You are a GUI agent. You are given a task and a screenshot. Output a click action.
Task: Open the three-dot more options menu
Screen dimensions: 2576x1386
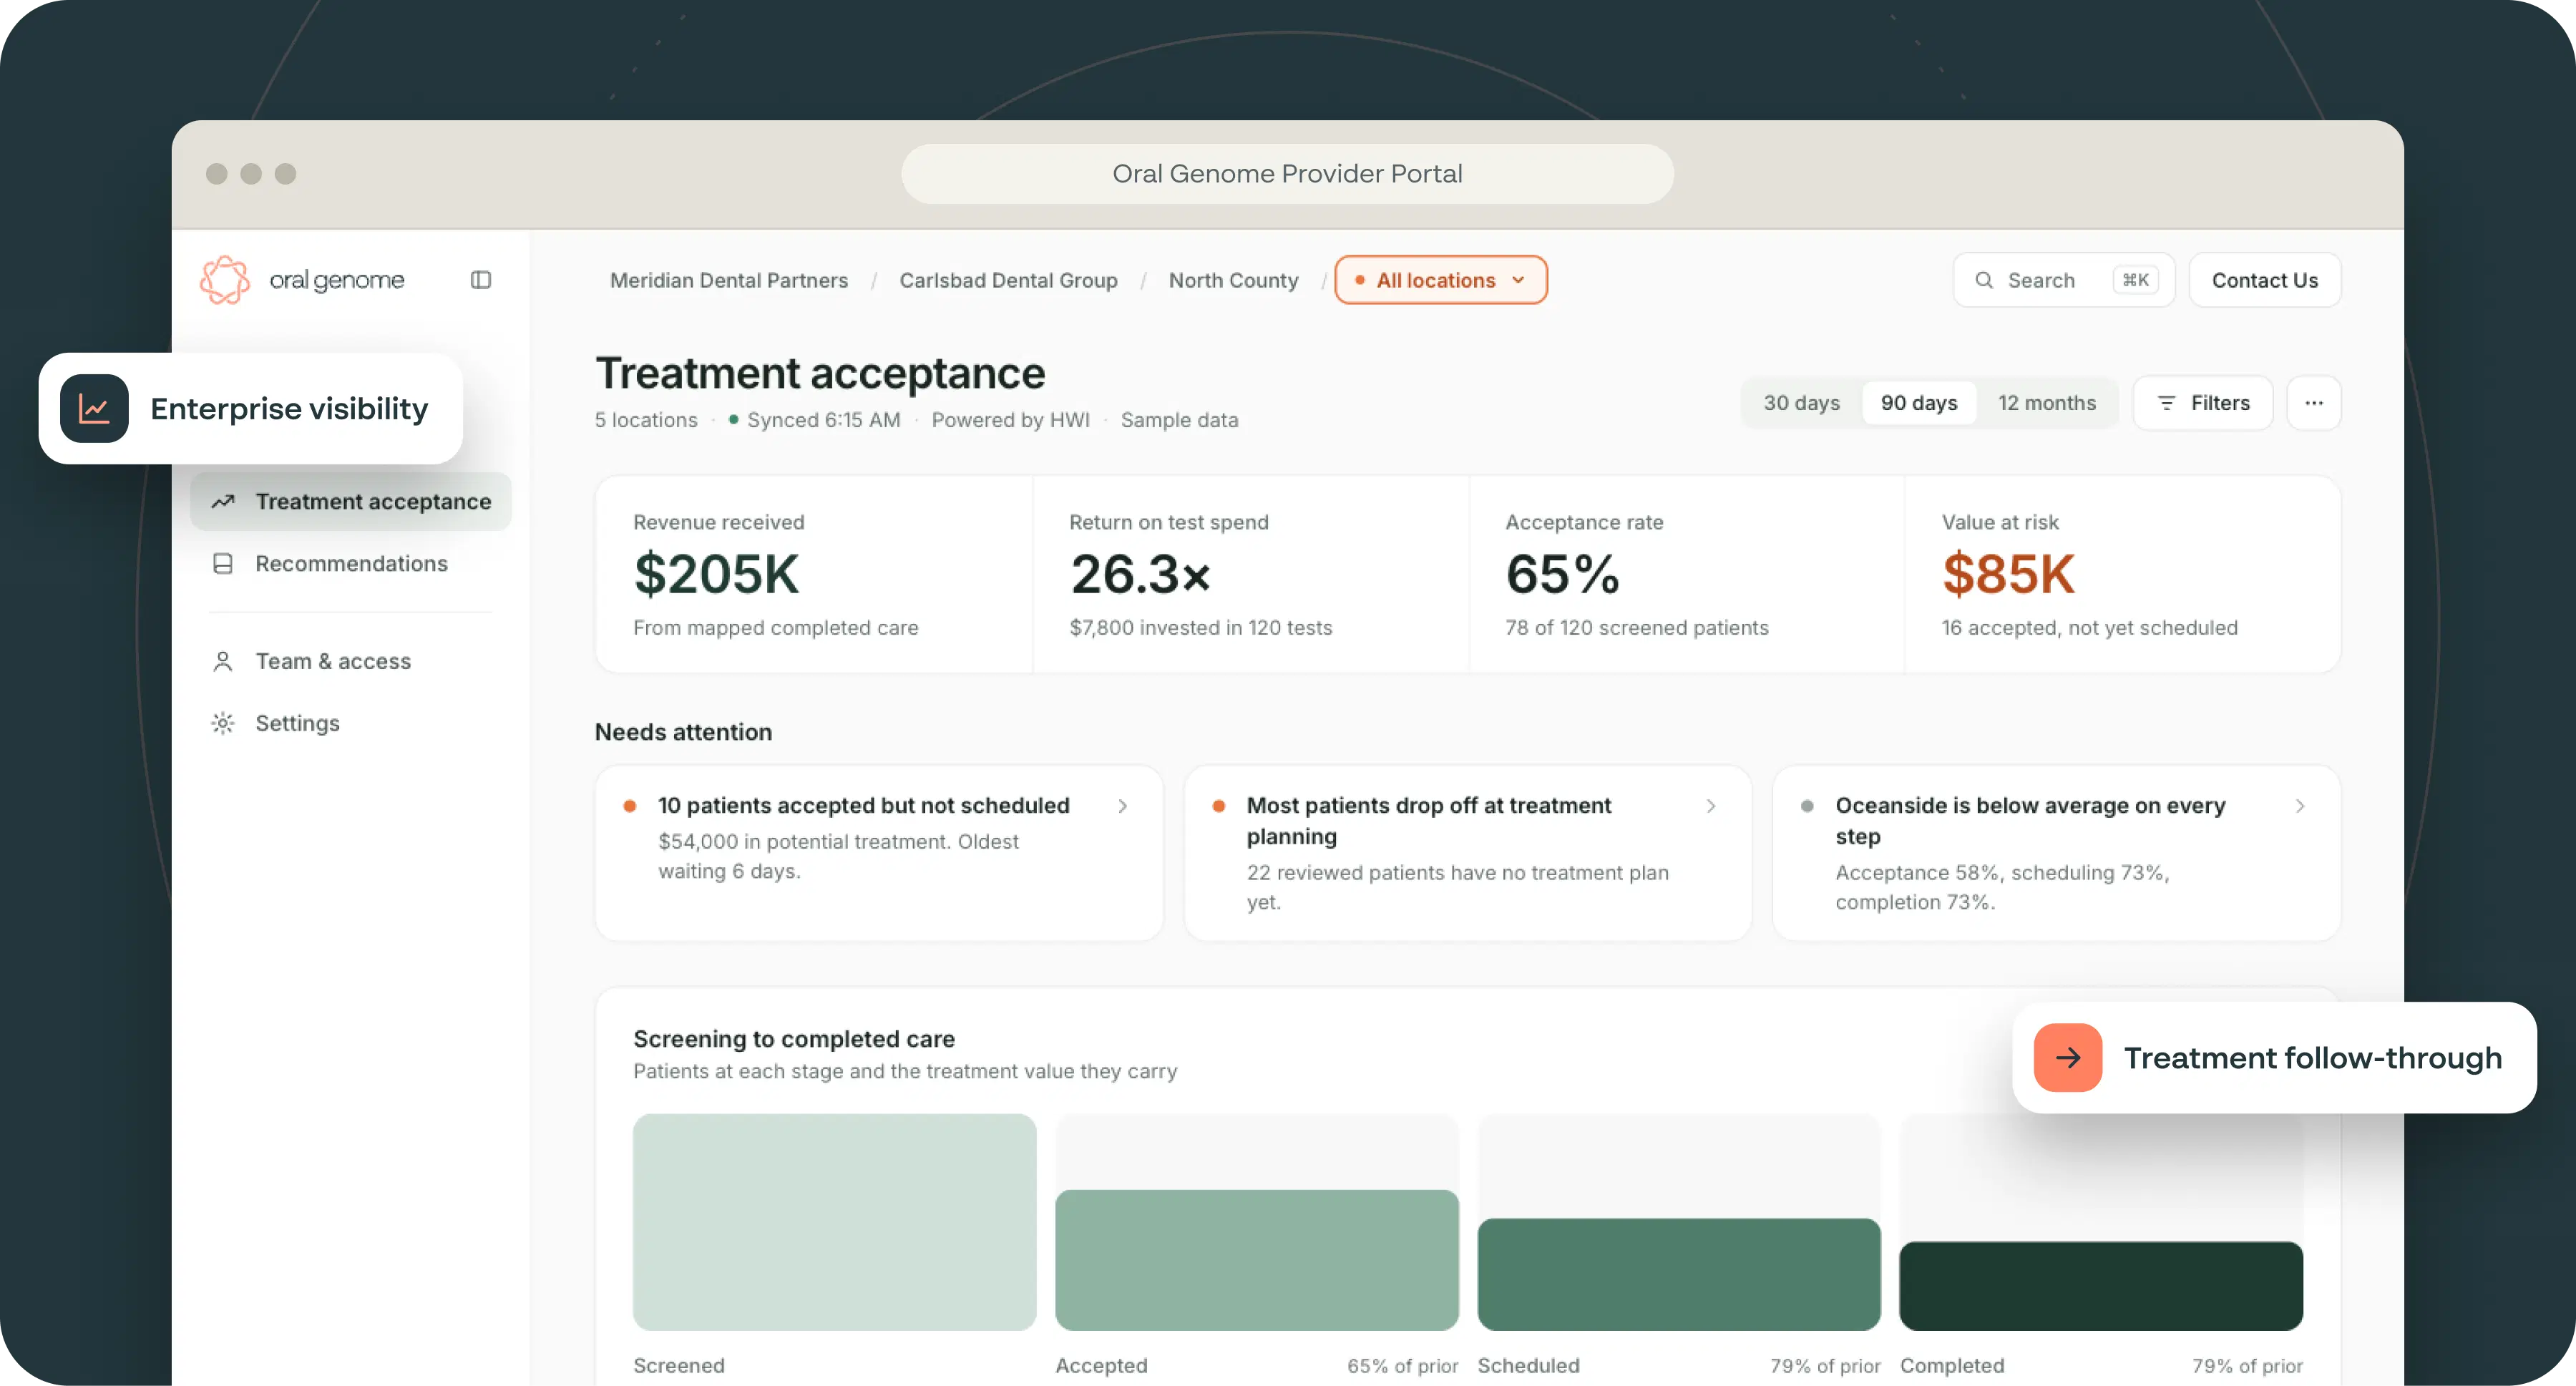pyautogui.click(x=2313, y=403)
